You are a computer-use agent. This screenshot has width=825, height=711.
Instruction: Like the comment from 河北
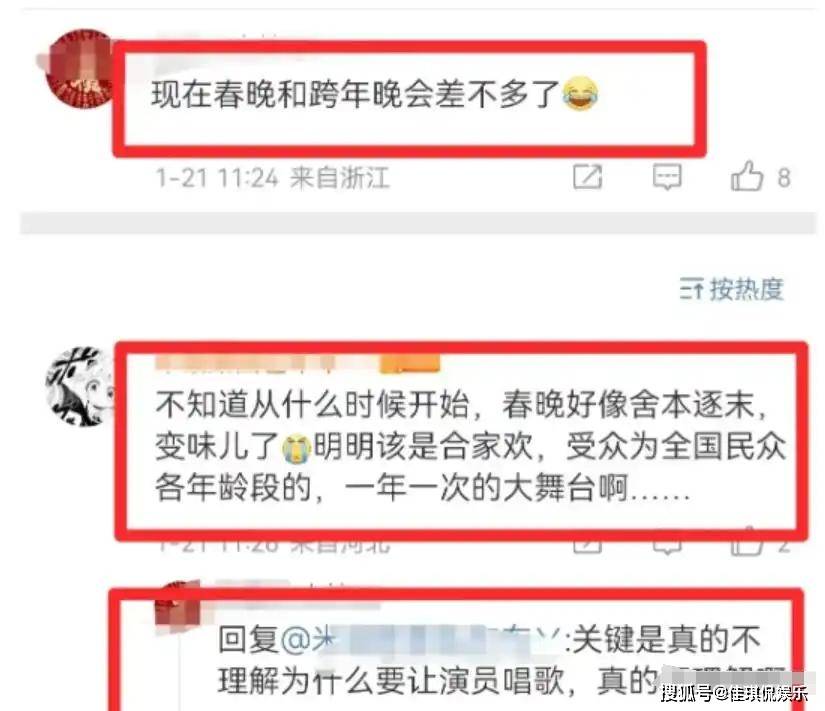(747, 542)
